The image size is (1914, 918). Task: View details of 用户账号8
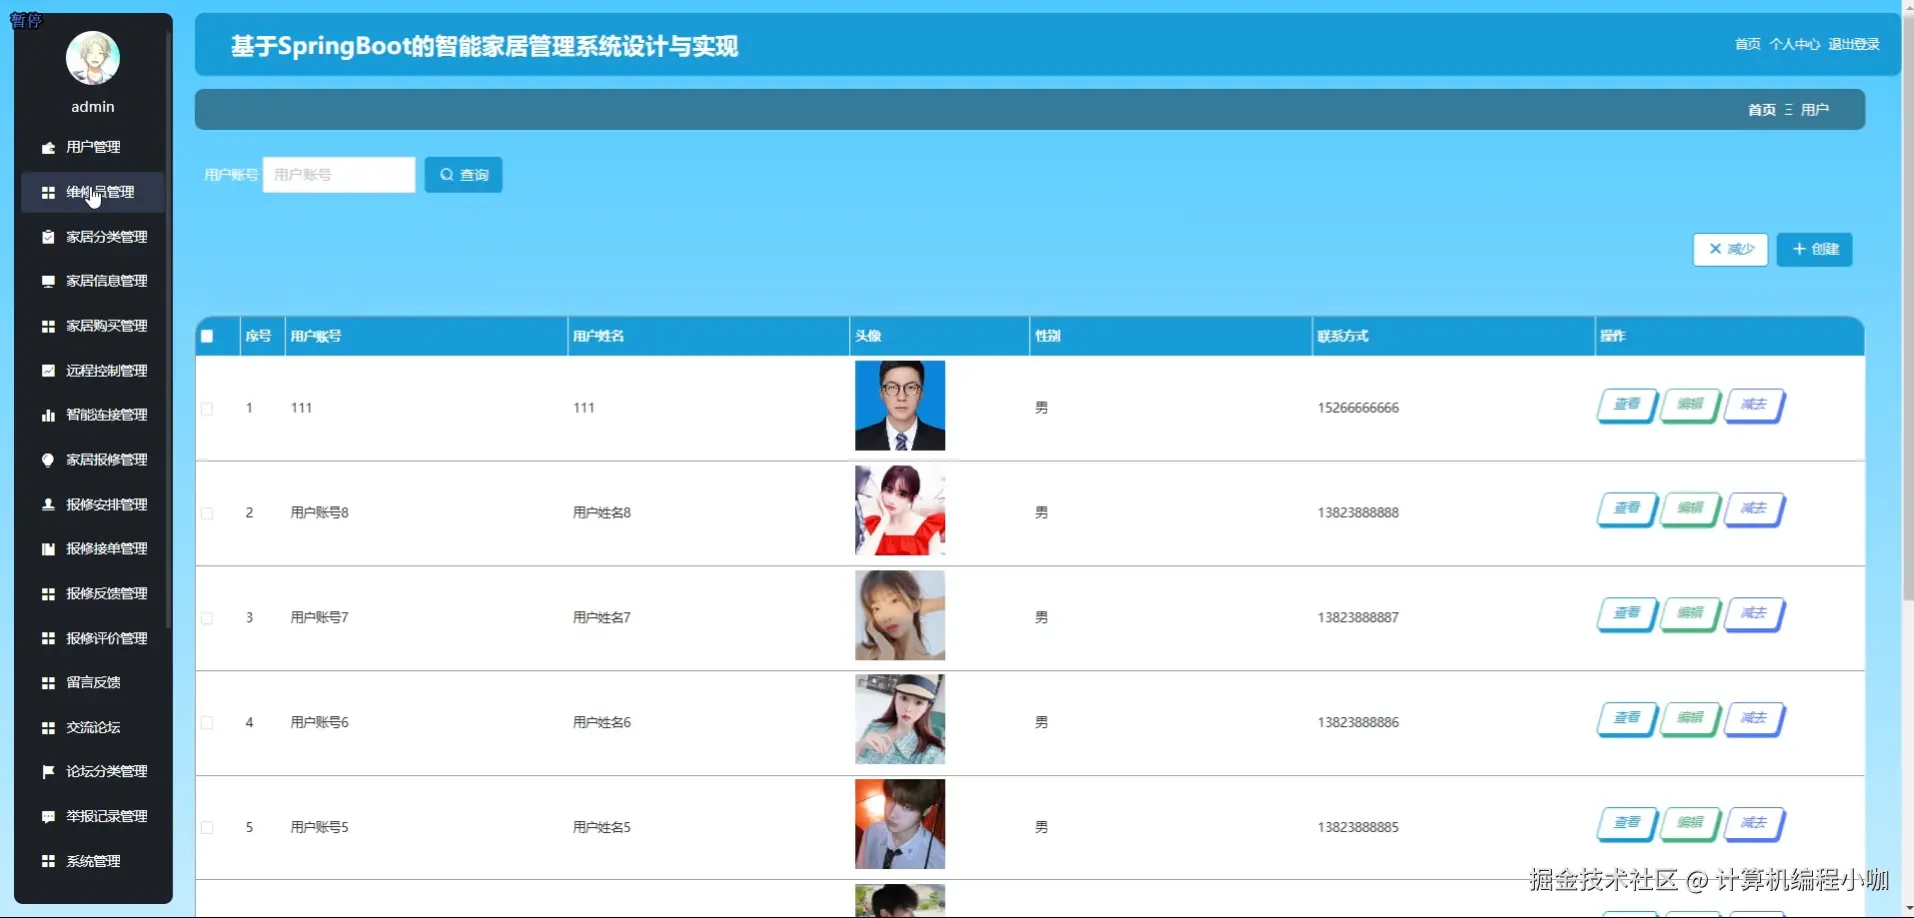(x=1627, y=509)
